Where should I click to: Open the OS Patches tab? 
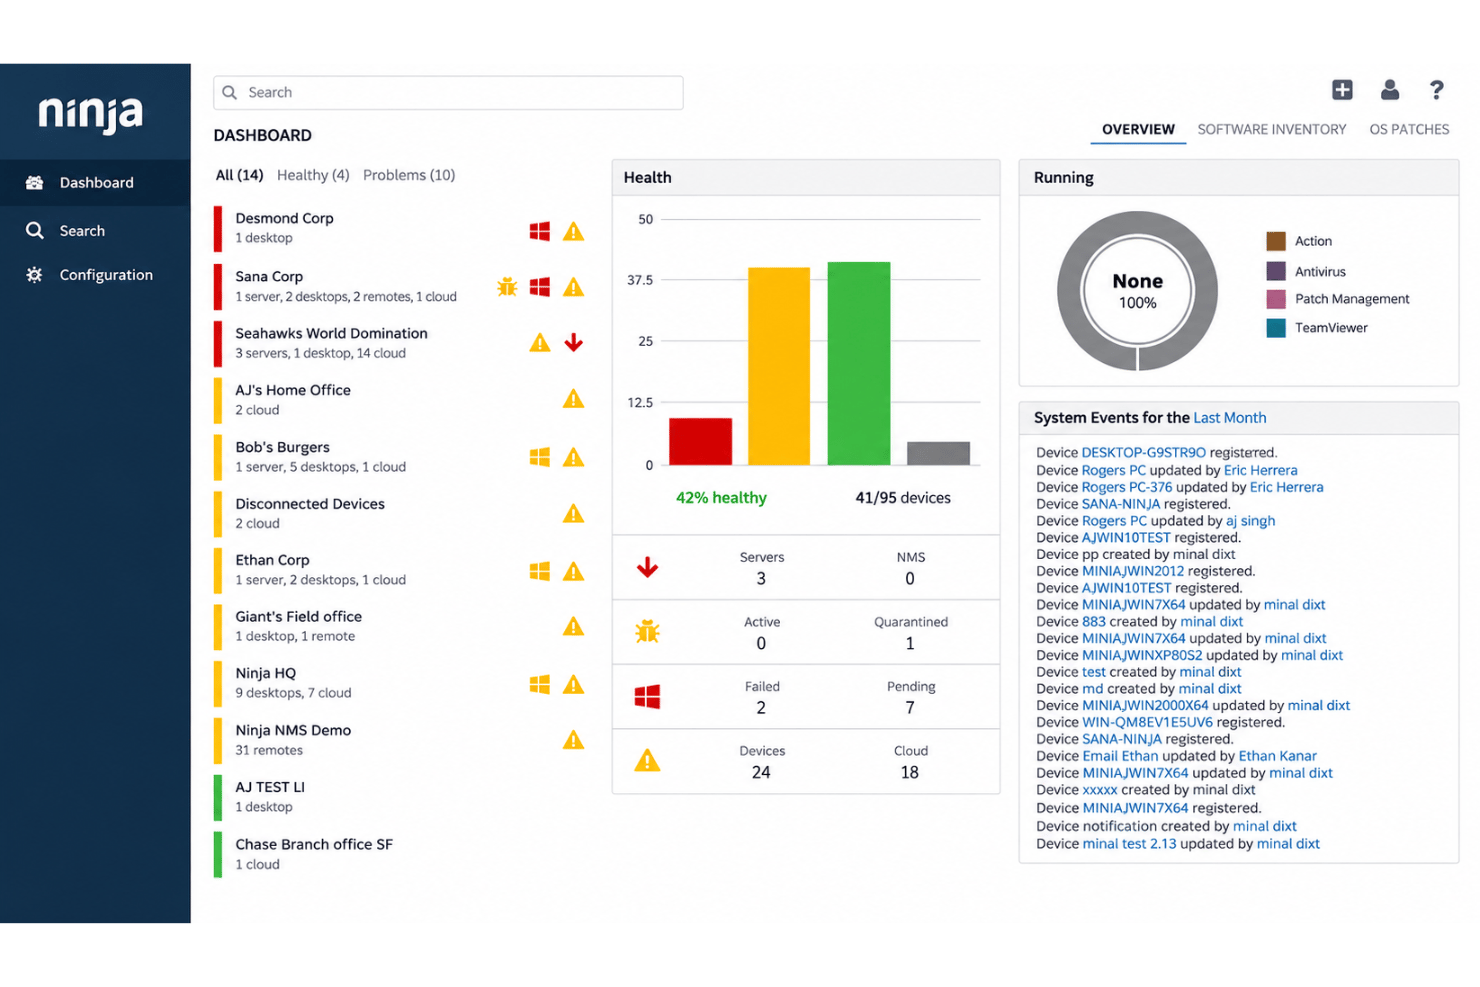pos(1409,129)
